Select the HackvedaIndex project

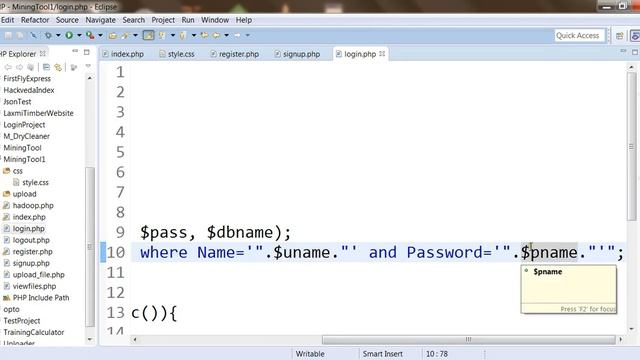[x=29, y=90]
